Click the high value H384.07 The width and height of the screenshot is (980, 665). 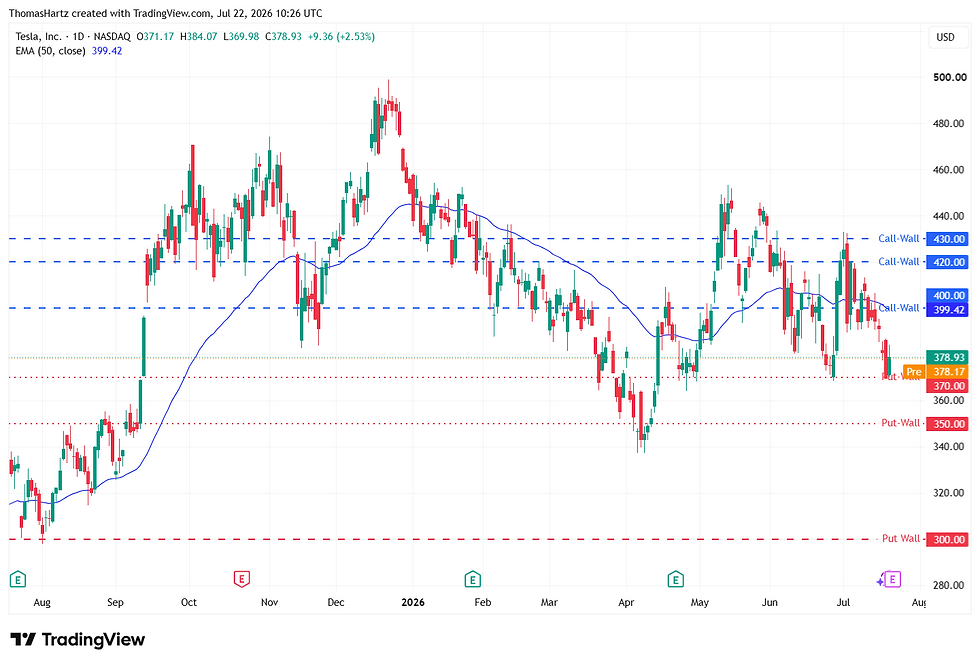click(x=199, y=37)
